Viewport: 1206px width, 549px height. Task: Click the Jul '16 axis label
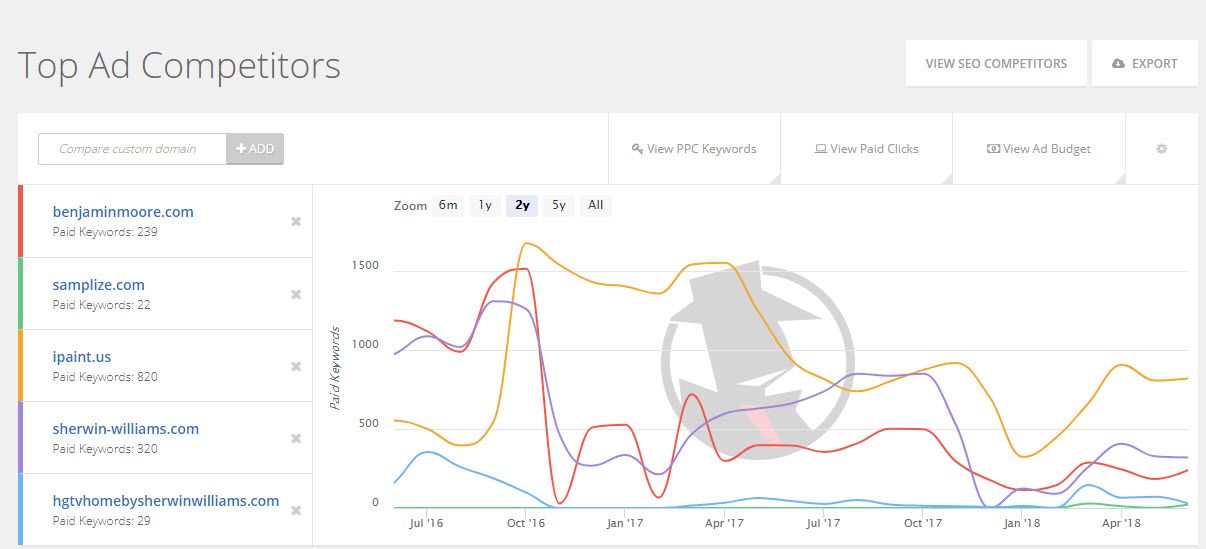tap(427, 522)
